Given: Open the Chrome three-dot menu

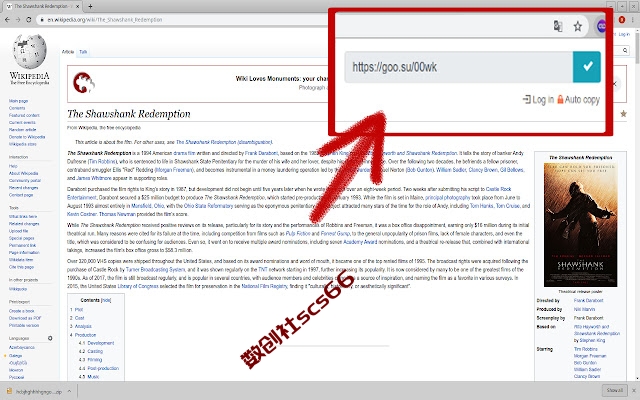Looking at the screenshot, I should click(x=634, y=20).
